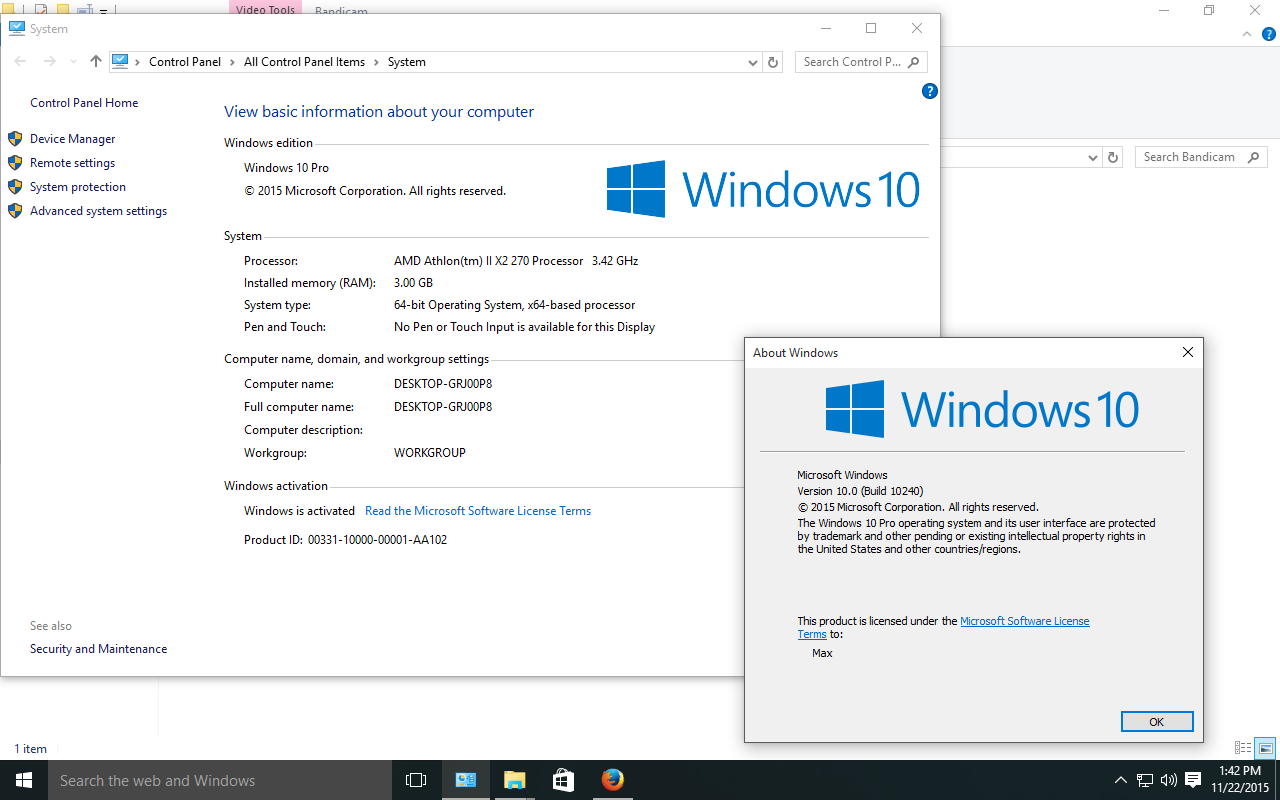Show hidden tray icons with the chevron
This screenshot has height=800, width=1280.
point(1121,780)
